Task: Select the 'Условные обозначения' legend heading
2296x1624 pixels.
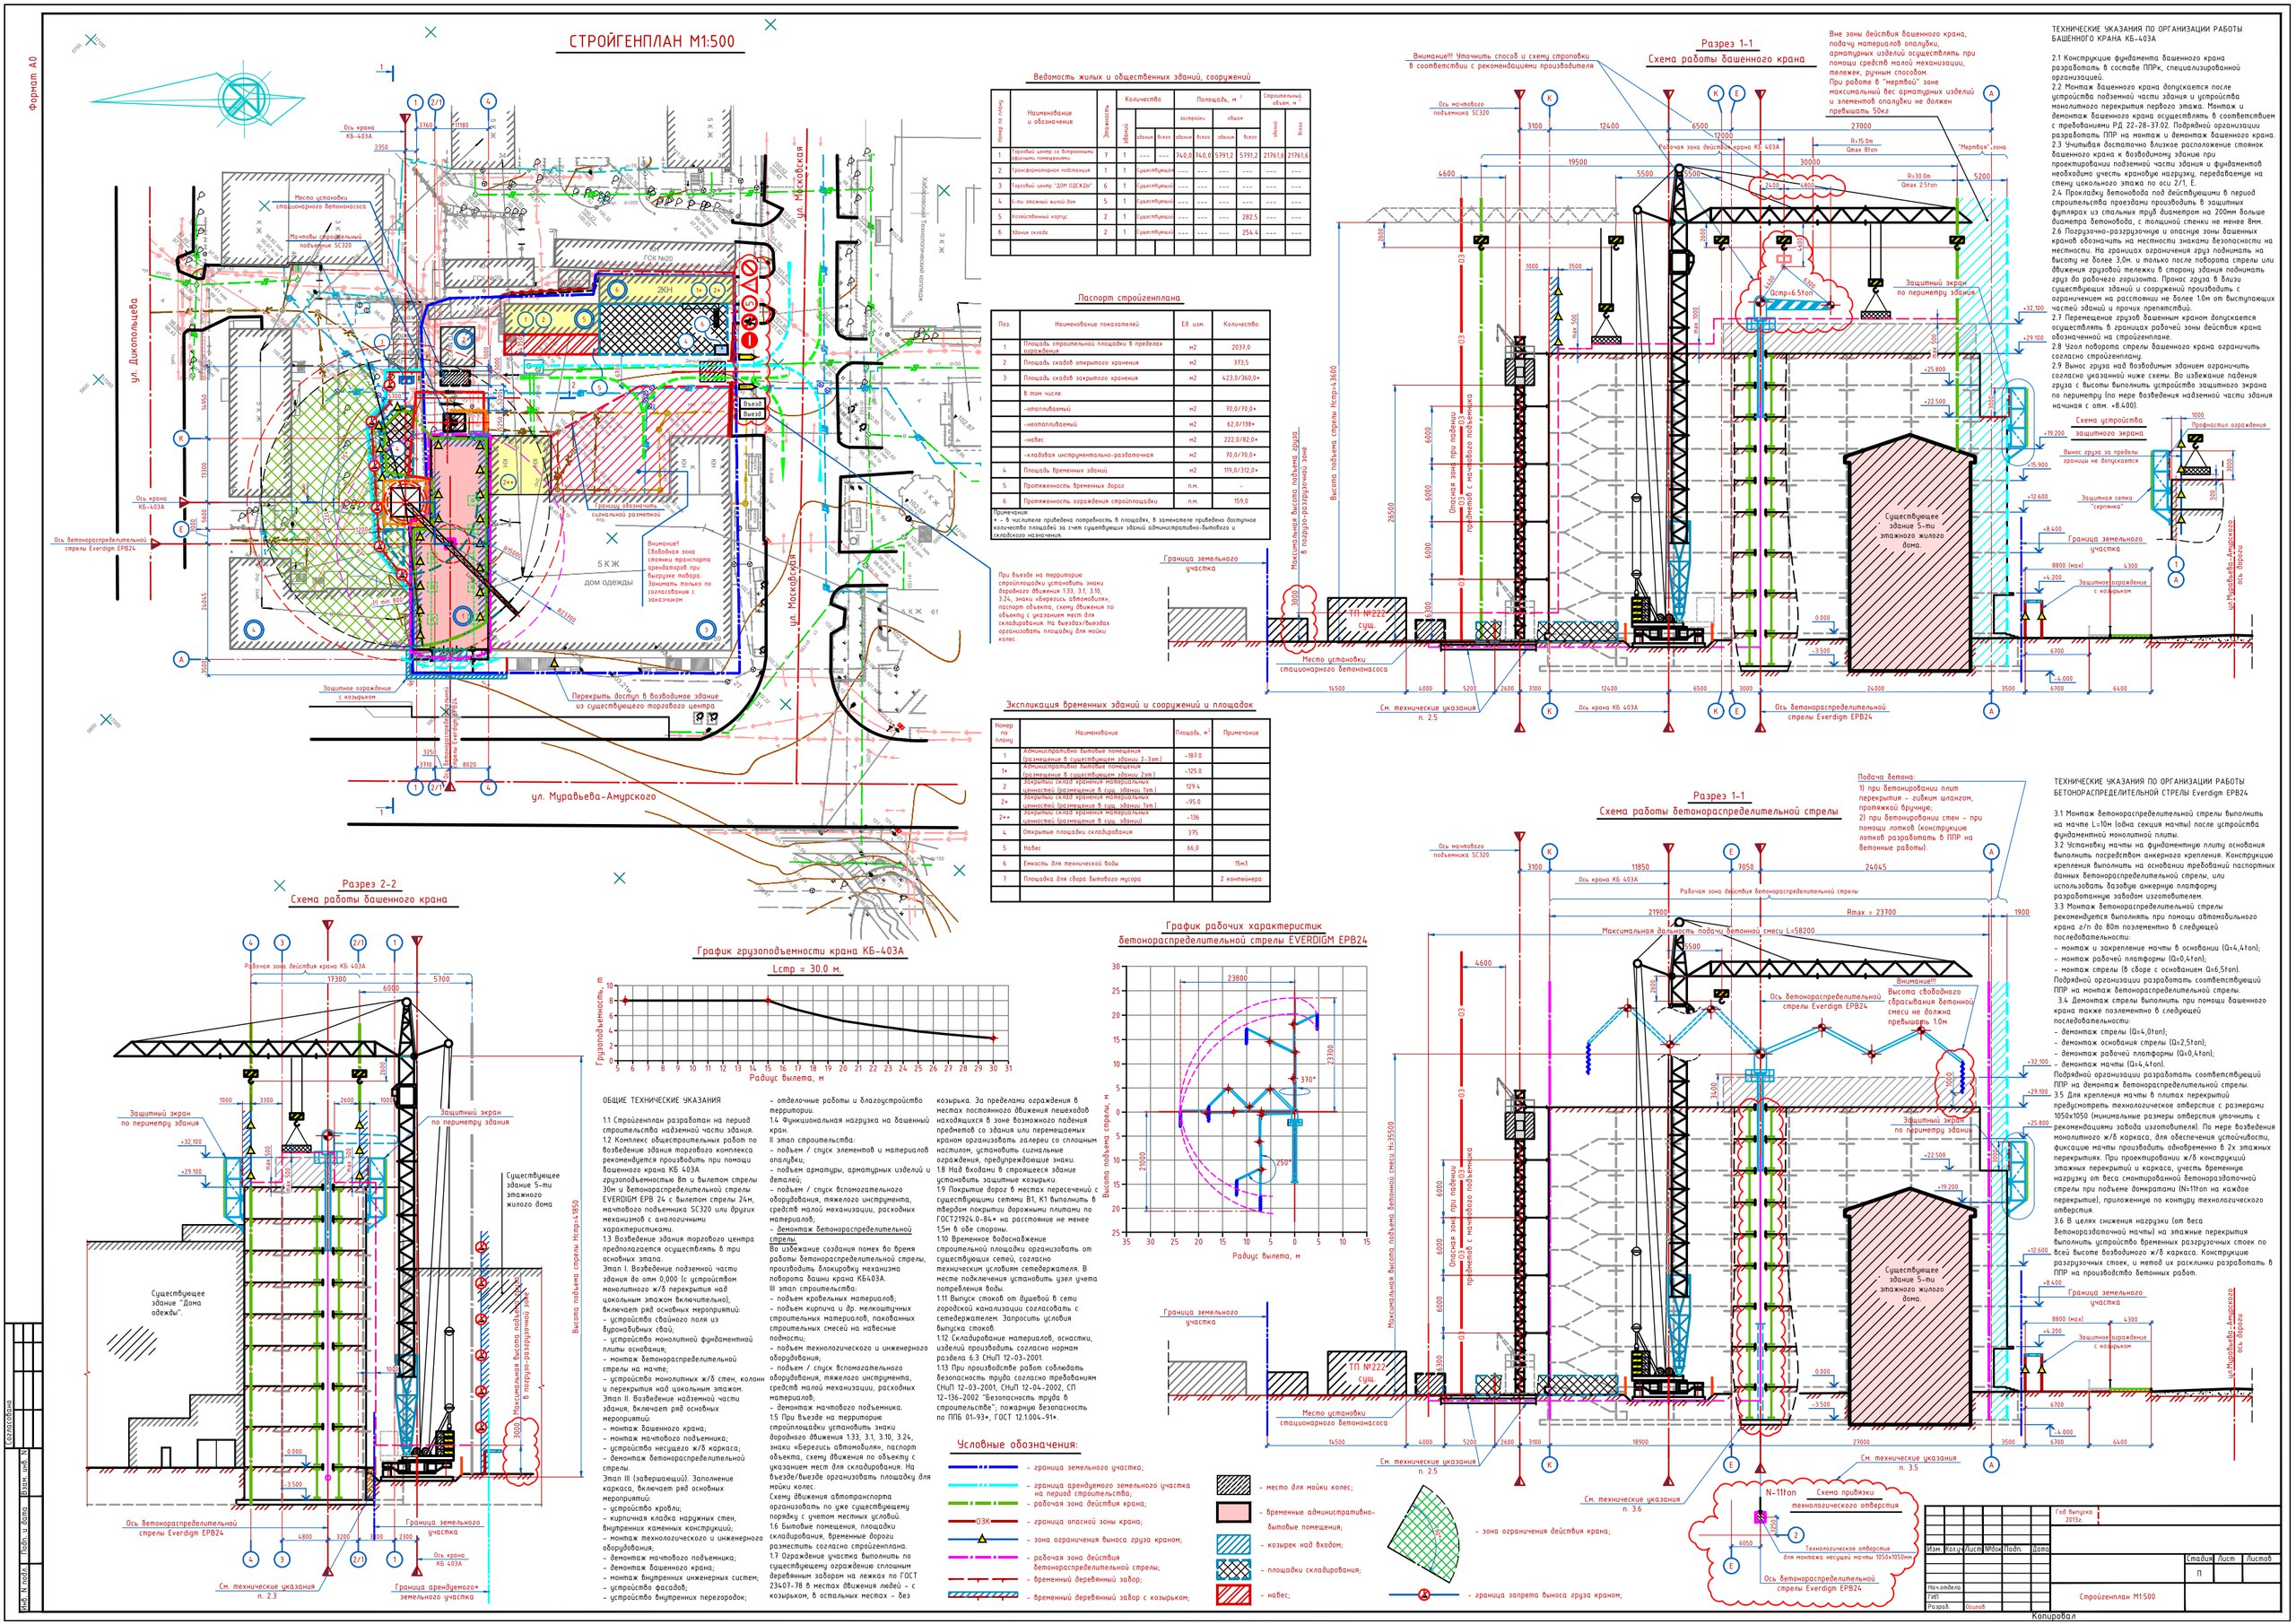Action: (1018, 1445)
